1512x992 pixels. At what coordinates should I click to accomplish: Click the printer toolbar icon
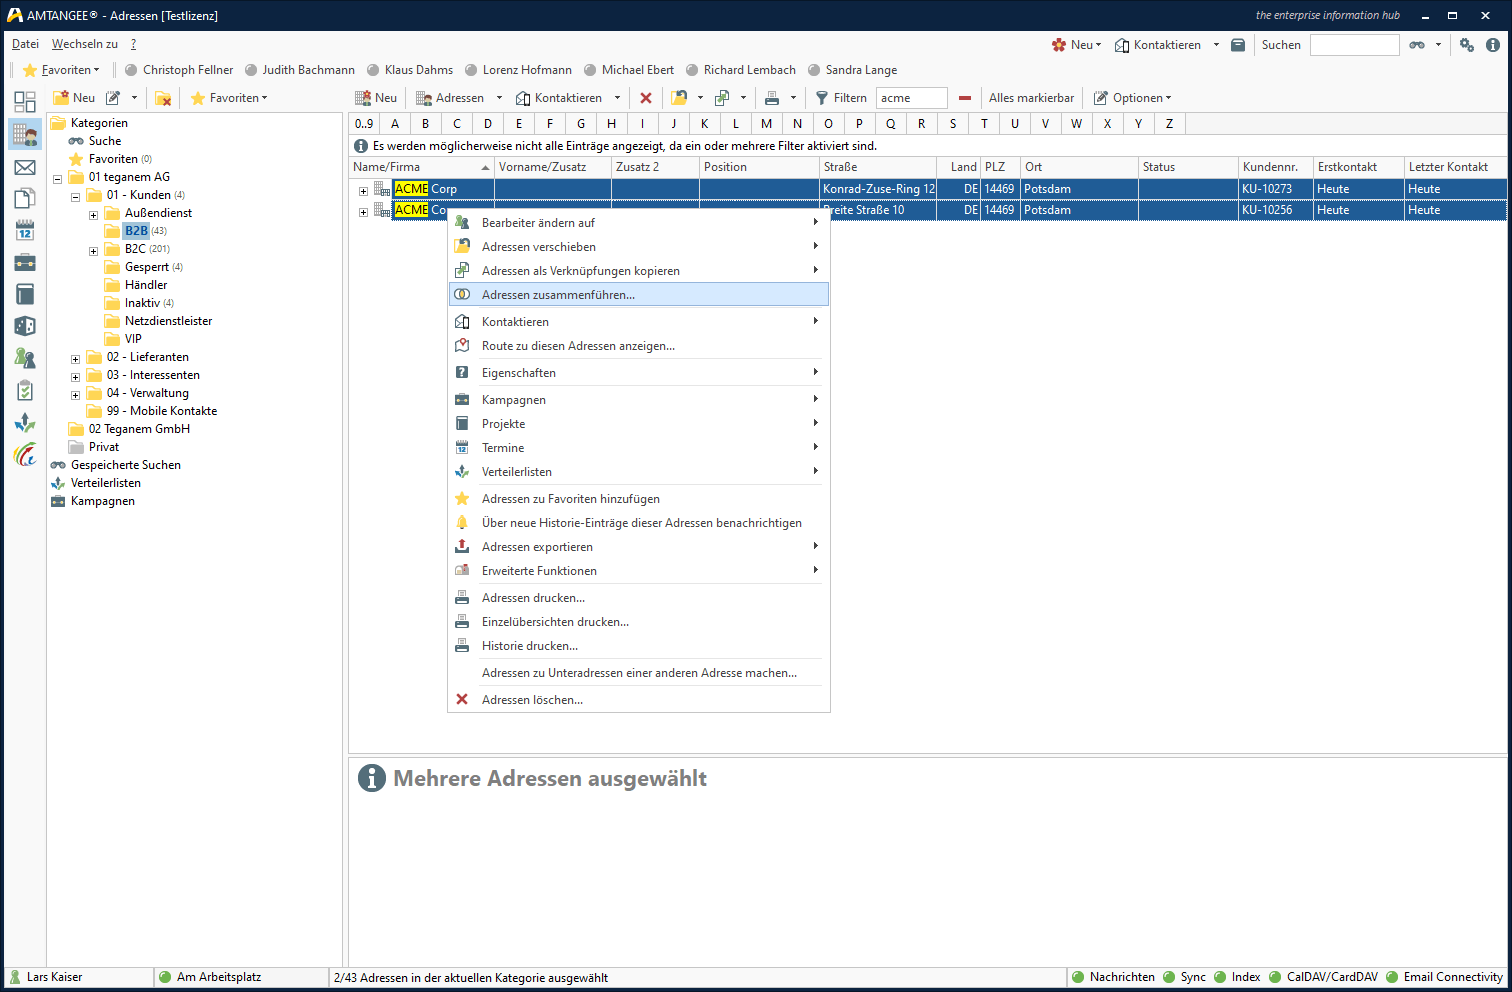772,98
